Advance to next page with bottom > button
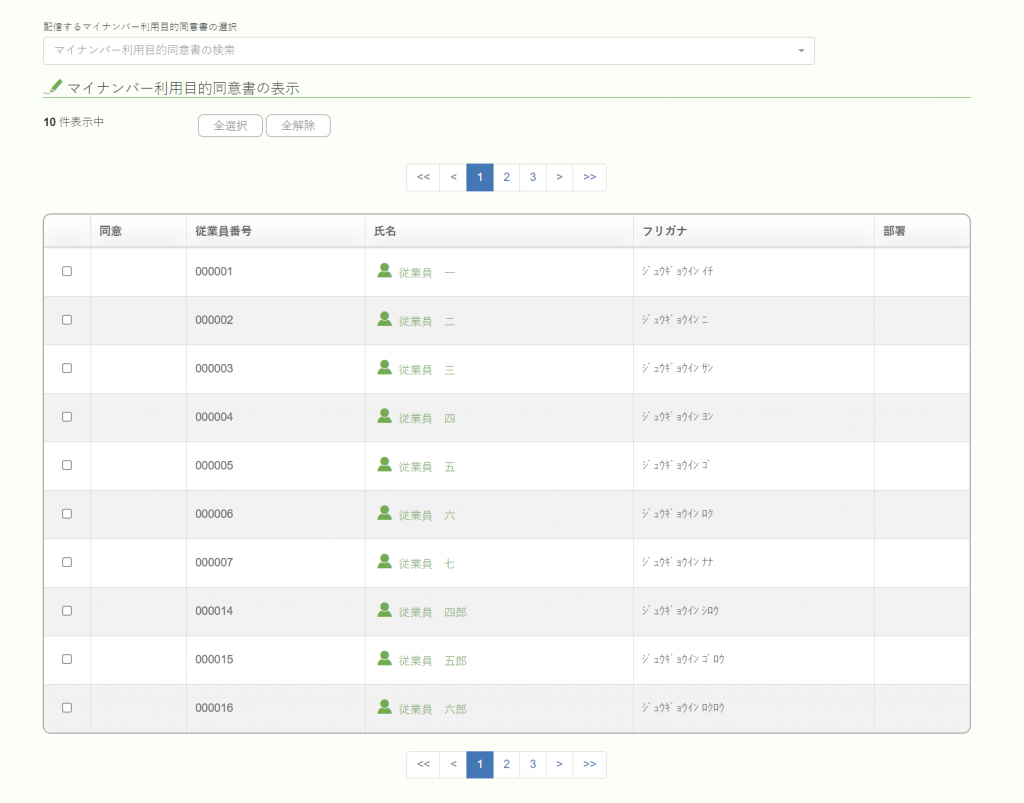The width and height of the screenshot is (1024, 803). click(560, 764)
